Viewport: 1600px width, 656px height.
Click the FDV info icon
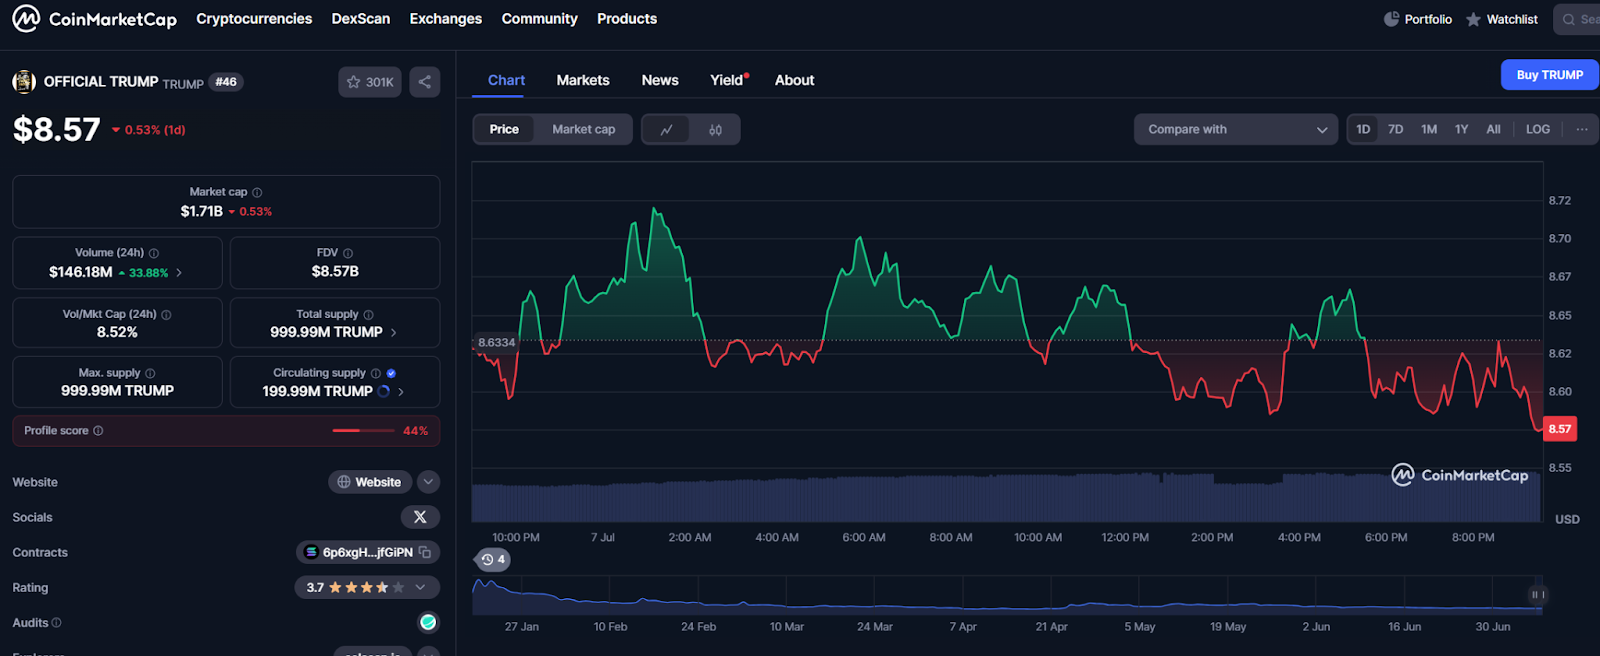tap(348, 253)
